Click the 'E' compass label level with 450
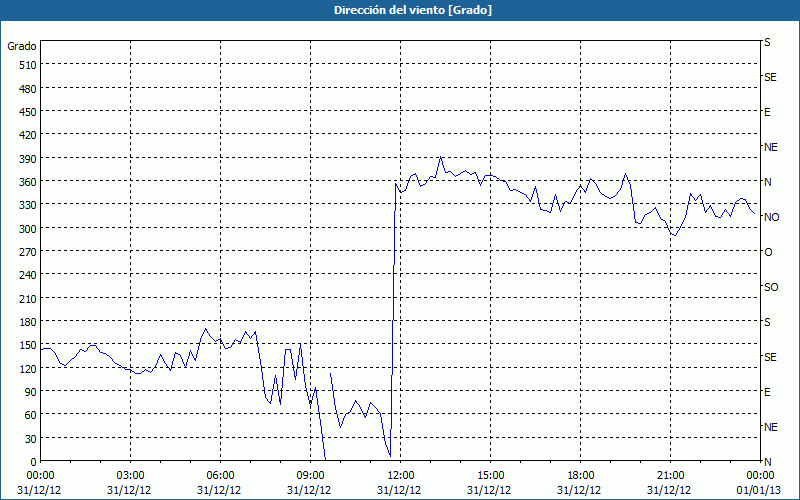Viewport: 800px width, 500px height. pos(767,112)
